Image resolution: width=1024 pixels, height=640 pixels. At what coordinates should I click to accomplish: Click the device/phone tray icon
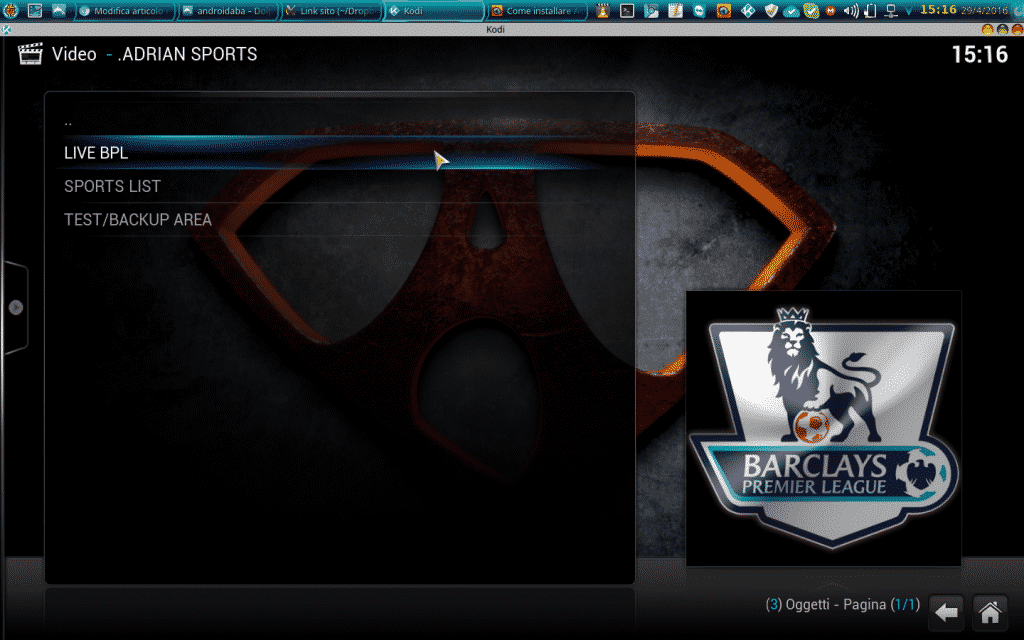click(x=871, y=10)
